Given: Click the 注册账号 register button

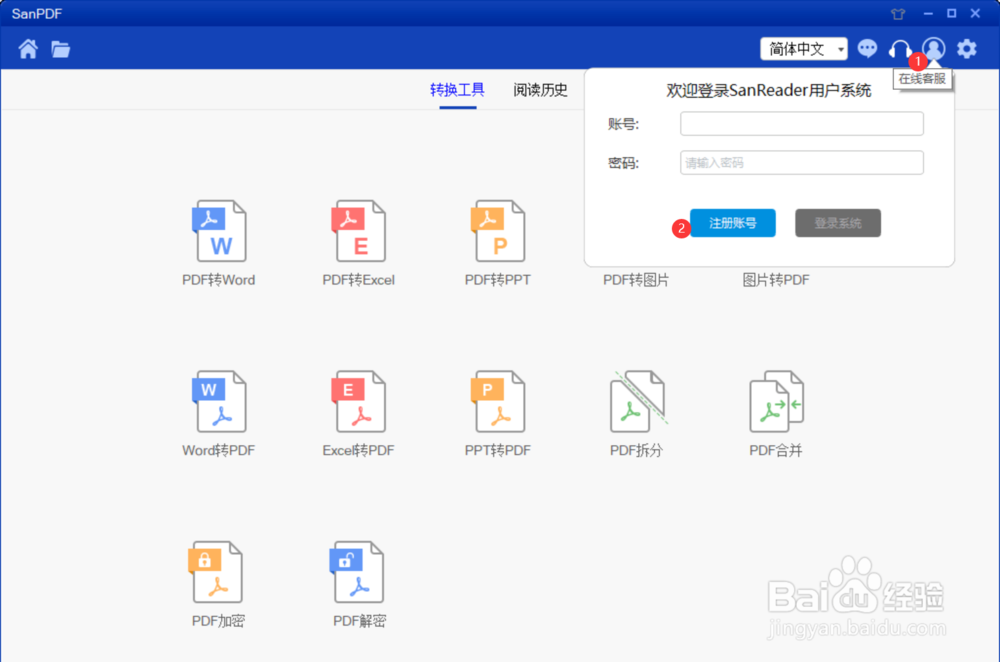Looking at the screenshot, I should (732, 223).
